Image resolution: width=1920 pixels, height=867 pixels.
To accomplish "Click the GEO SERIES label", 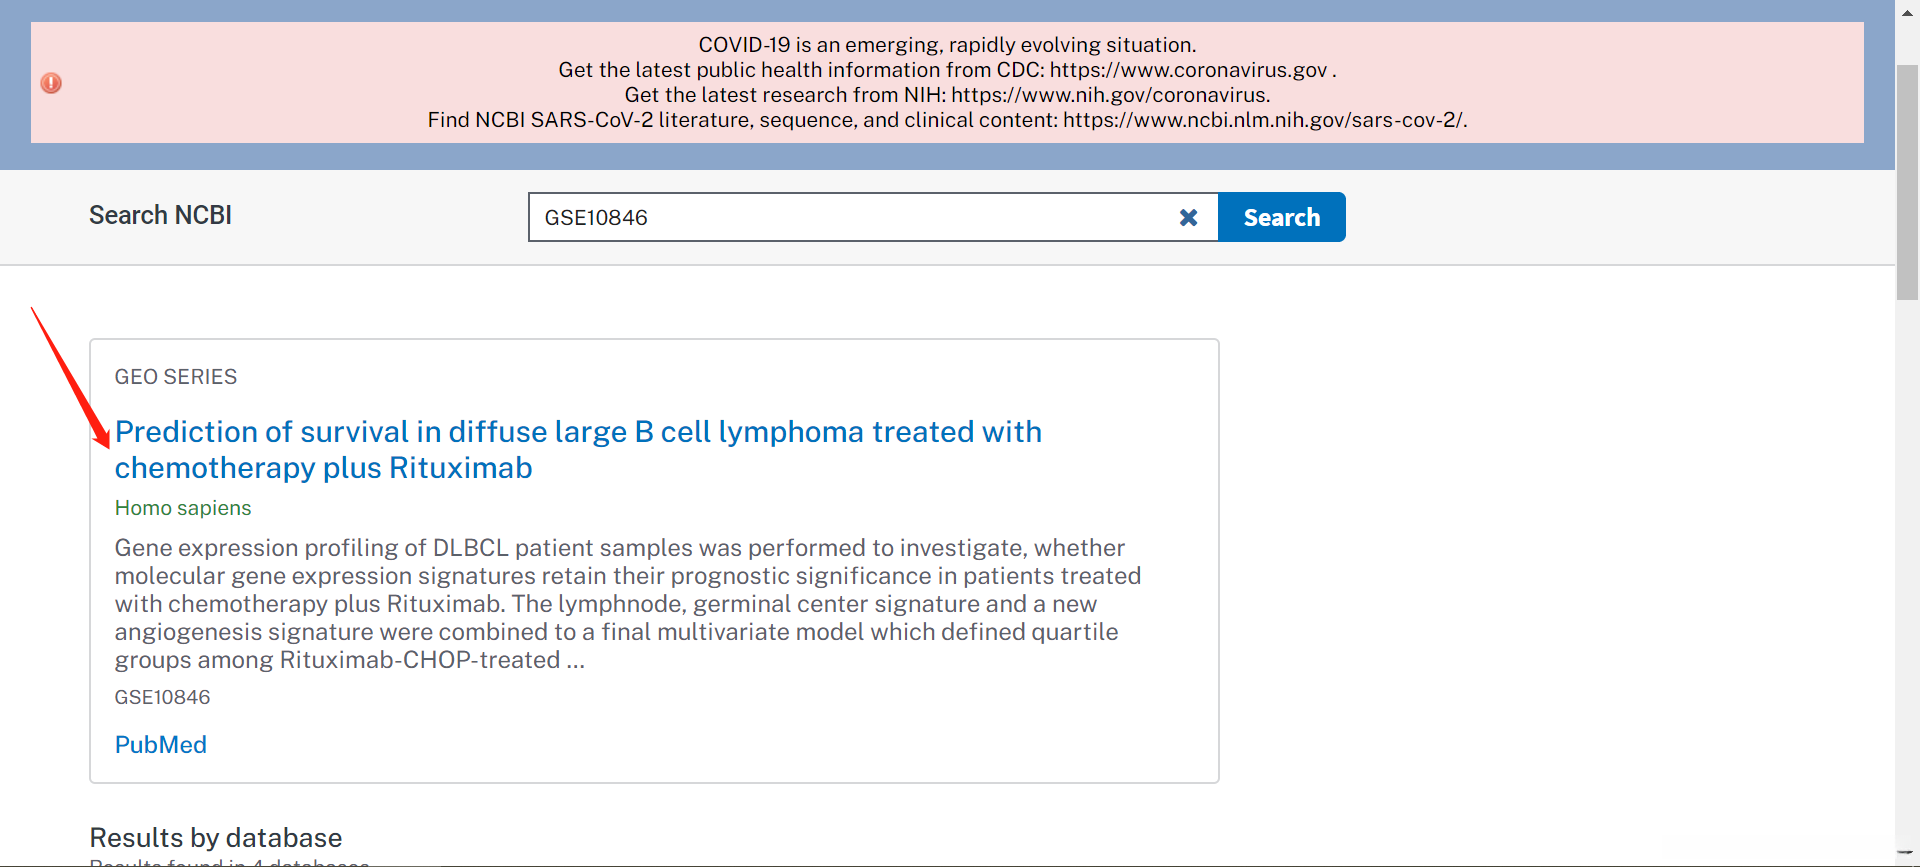I will coord(176,377).
